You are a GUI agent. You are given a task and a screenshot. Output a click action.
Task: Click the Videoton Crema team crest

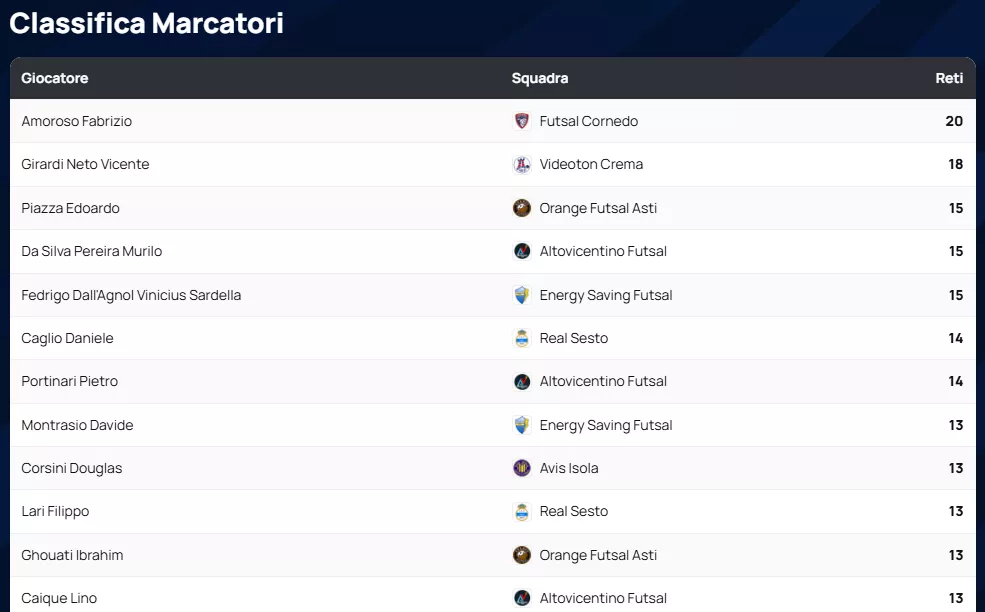tap(522, 165)
